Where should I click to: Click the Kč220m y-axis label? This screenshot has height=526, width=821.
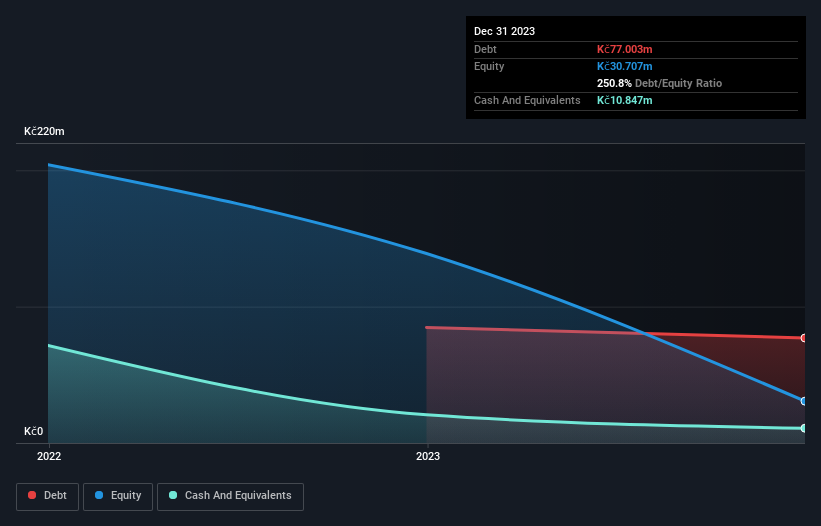click(x=44, y=131)
